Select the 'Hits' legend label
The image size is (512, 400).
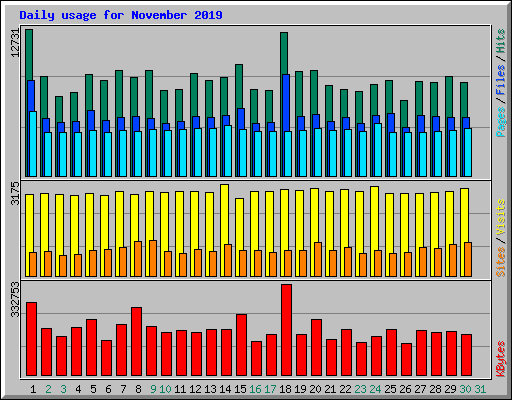[x=501, y=41]
